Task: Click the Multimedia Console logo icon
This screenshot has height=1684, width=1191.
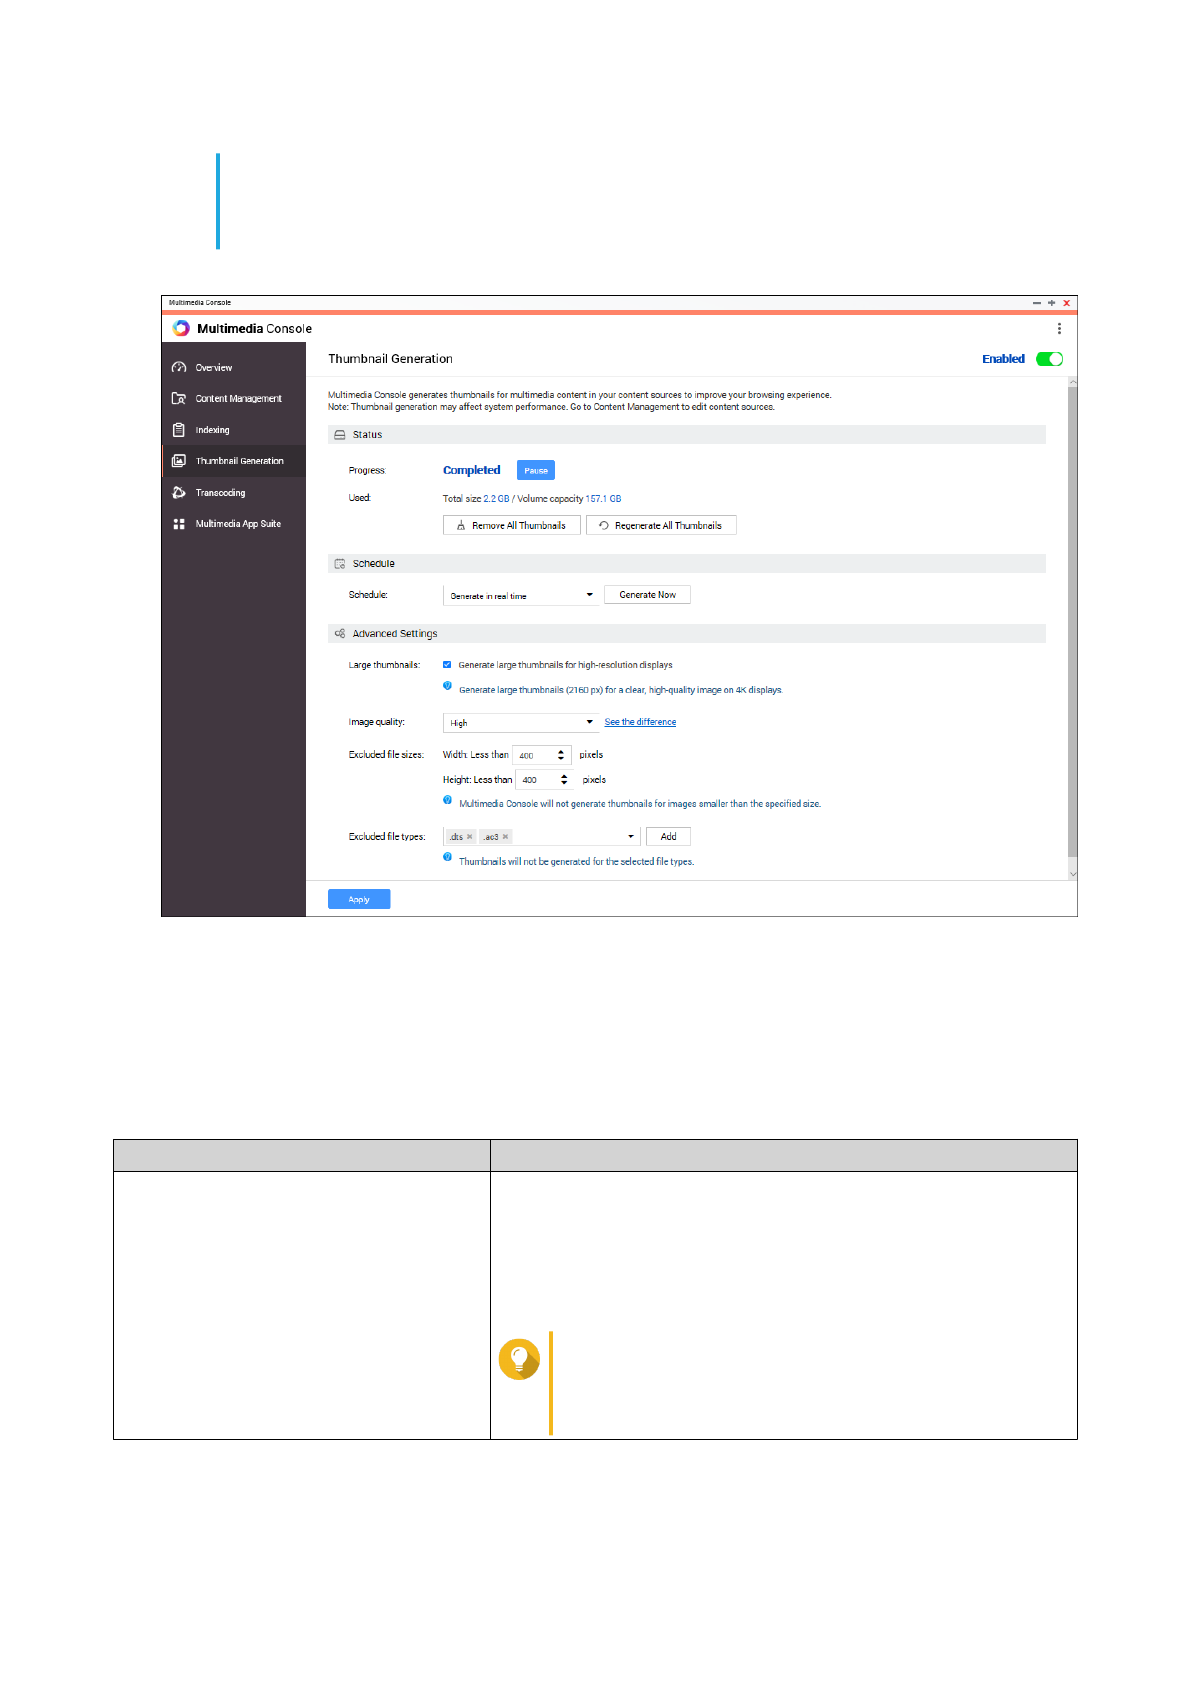Action: click(181, 328)
